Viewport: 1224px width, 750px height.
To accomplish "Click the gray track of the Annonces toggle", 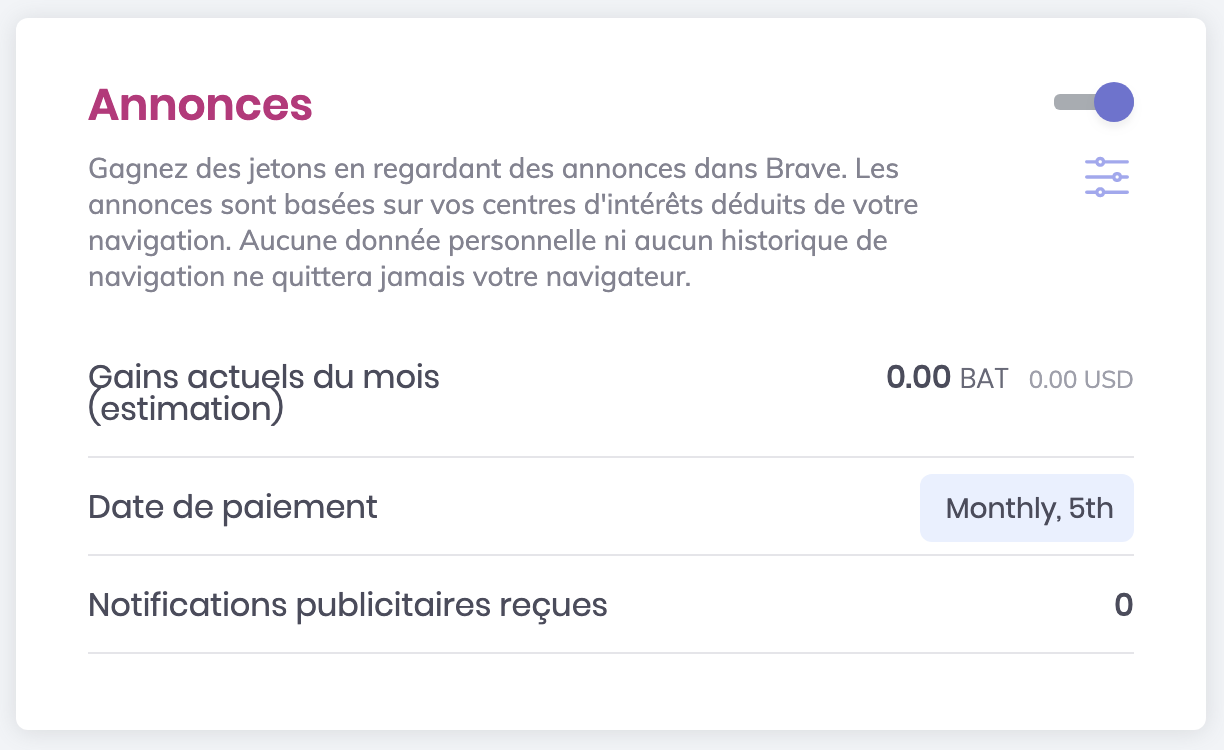I will tap(1070, 102).
